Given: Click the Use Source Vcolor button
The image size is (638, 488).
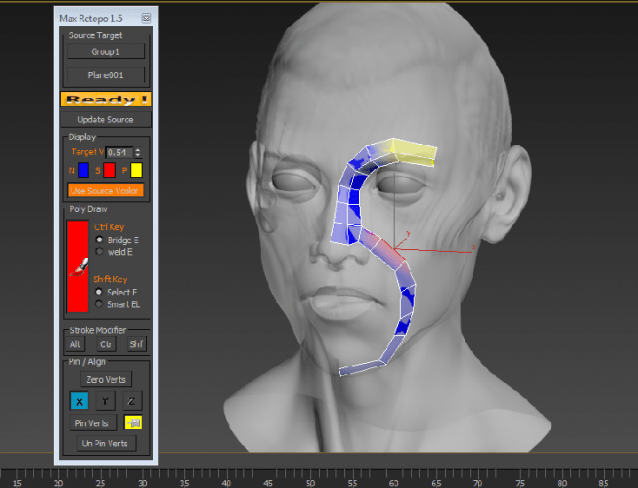Looking at the screenshot, I should point(106,190).
